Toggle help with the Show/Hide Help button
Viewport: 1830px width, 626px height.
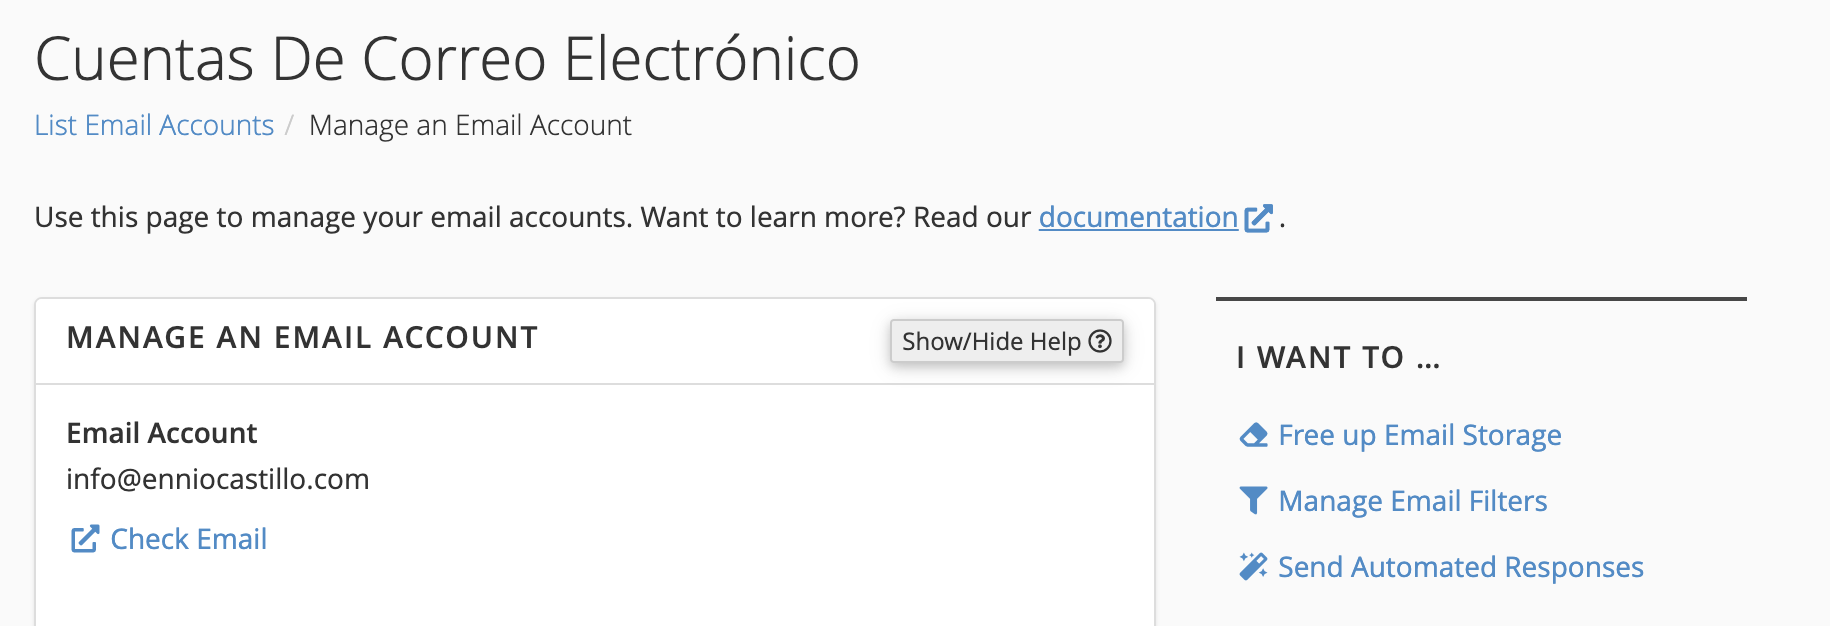click(1007, 341)
